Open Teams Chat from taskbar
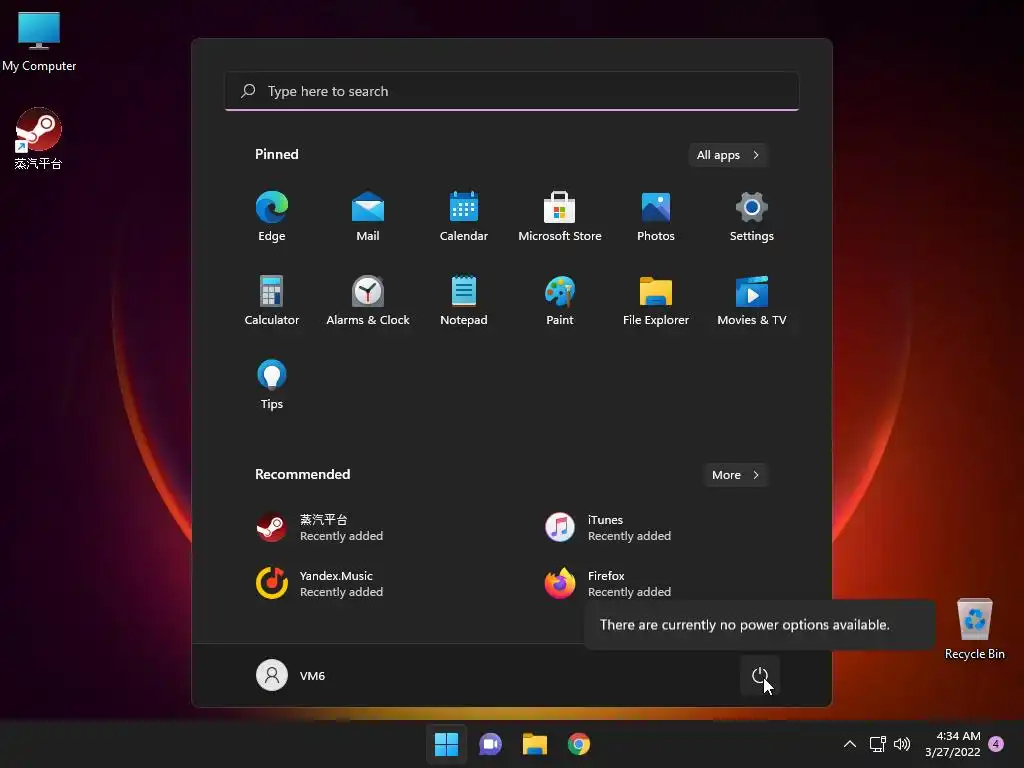 [490, 744]
